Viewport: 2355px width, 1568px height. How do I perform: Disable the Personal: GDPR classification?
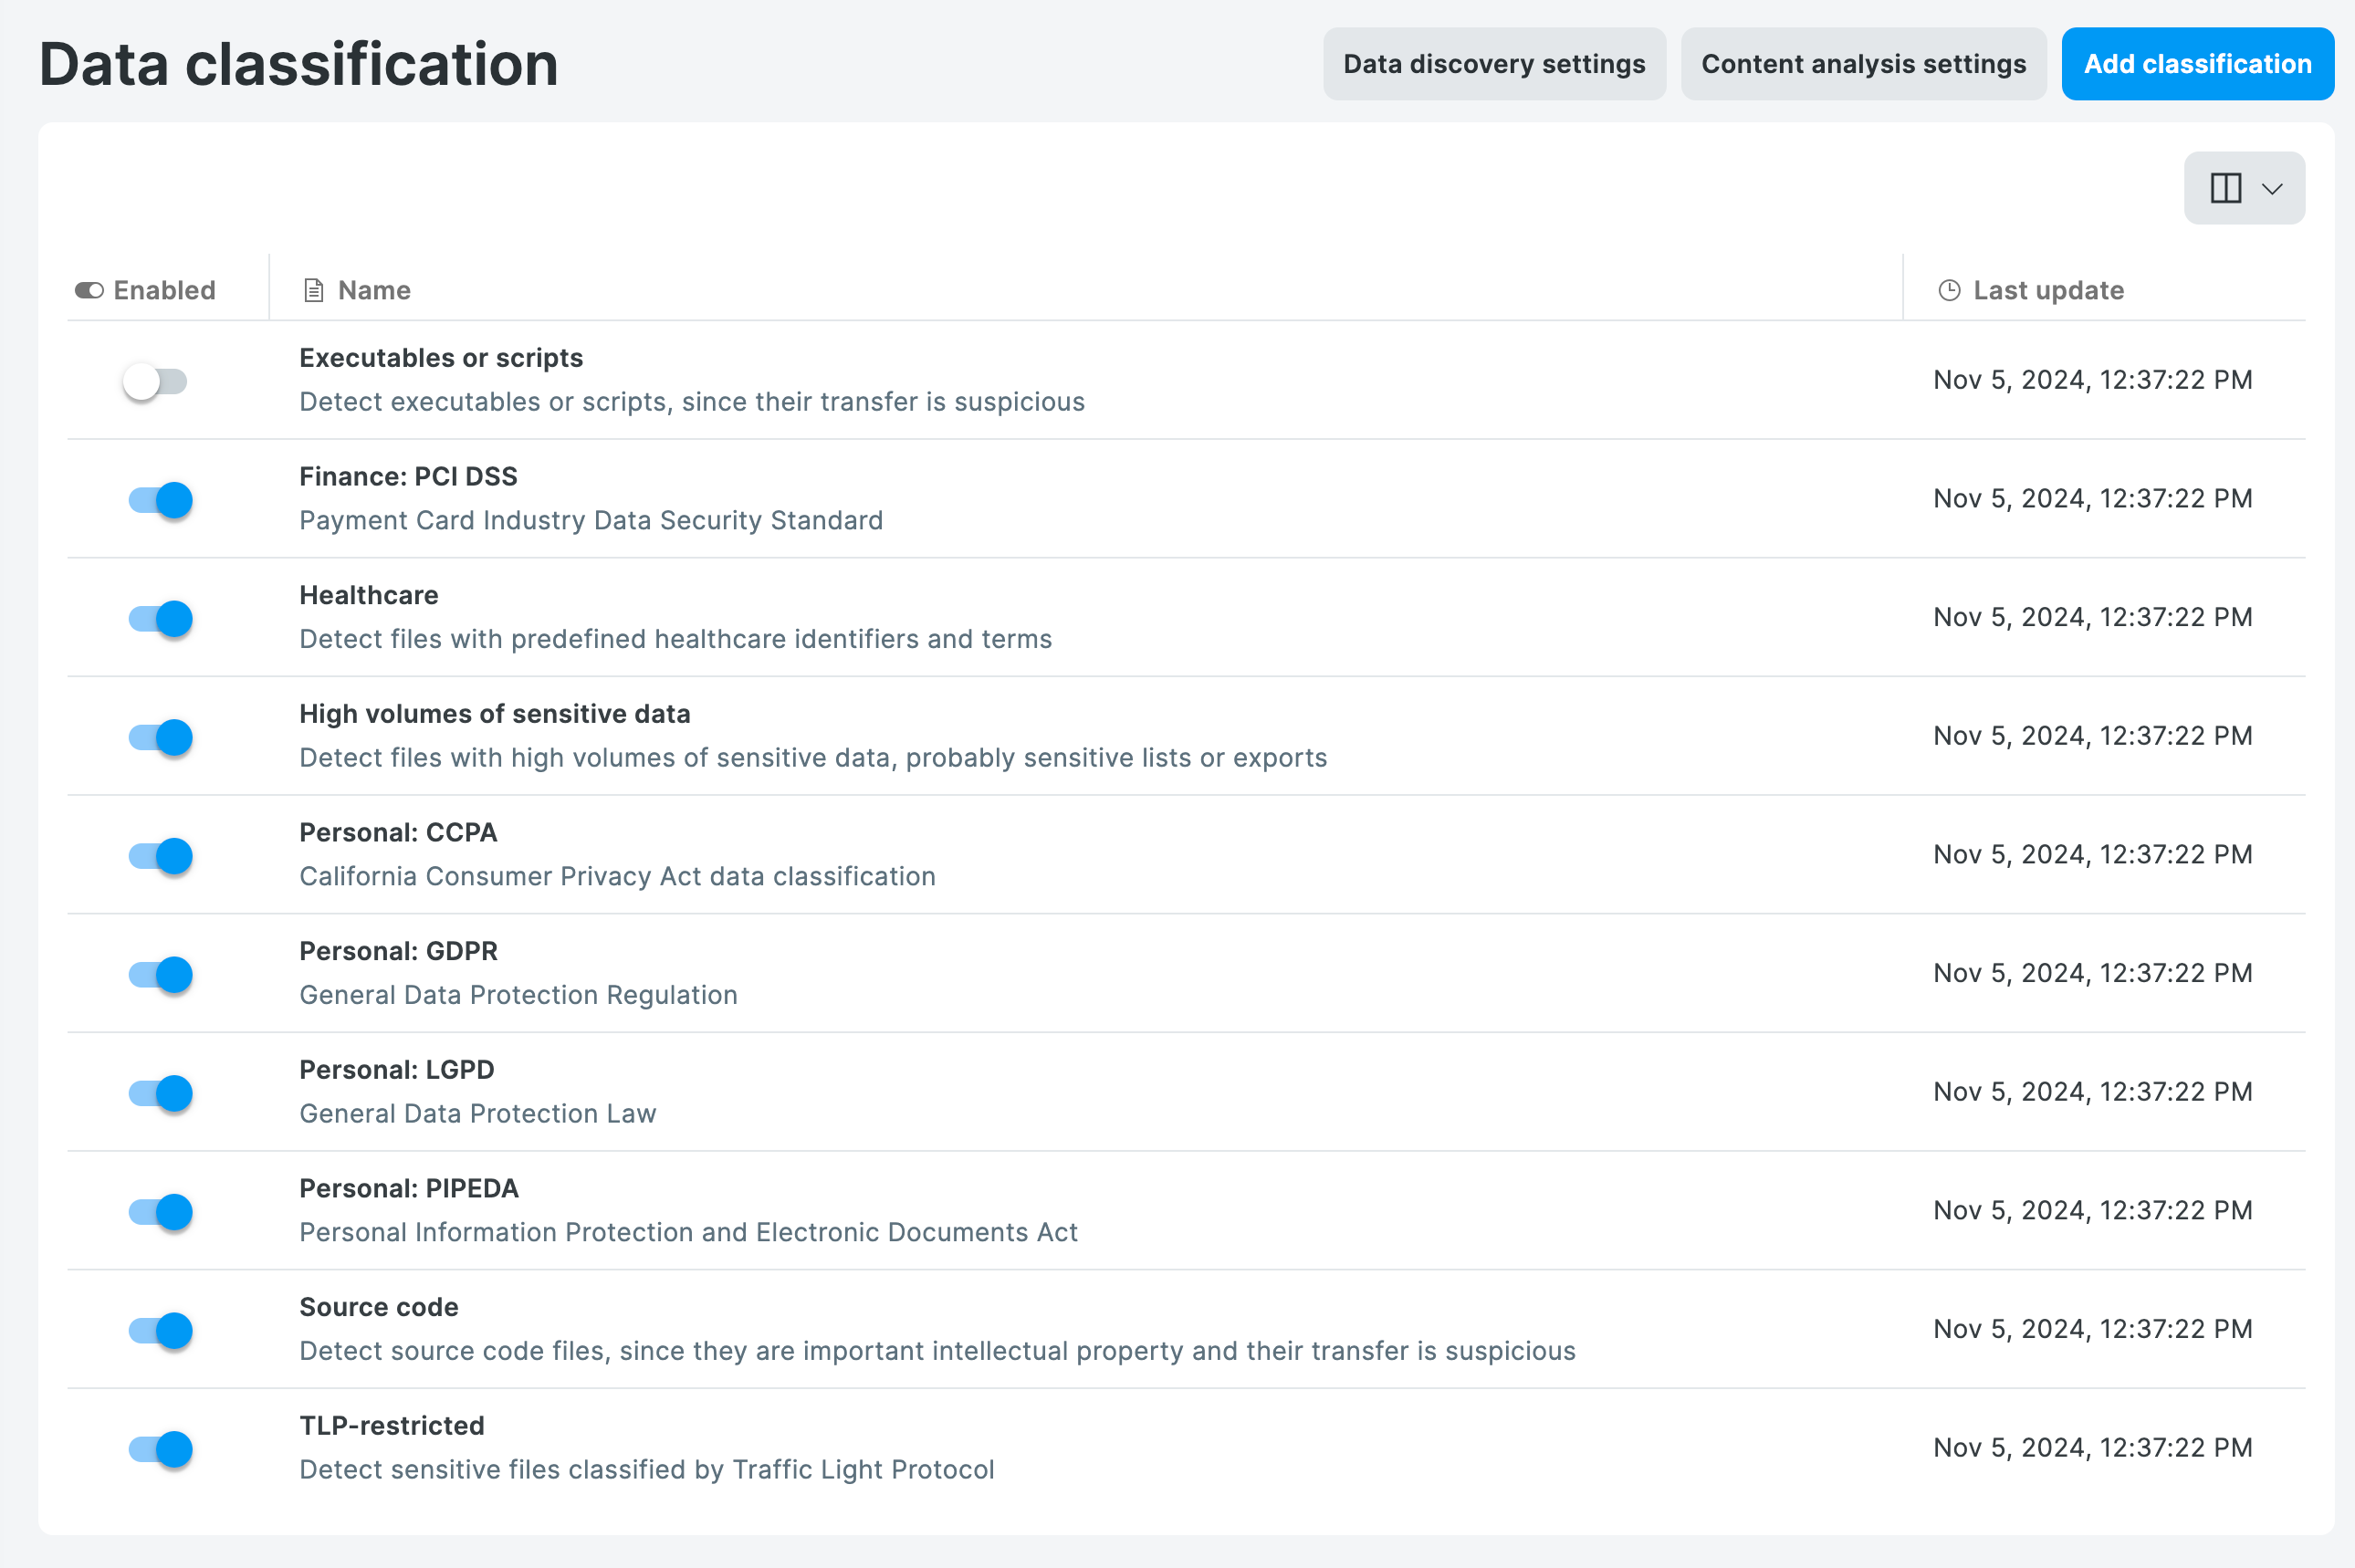click(x=160, y=974)
